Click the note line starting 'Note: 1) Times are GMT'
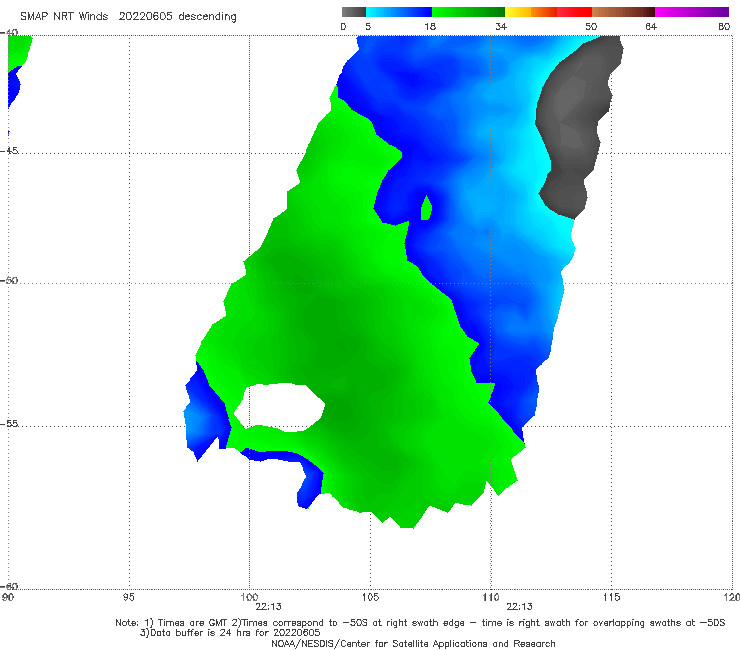 pyautogui.click(x=420, y=623)
